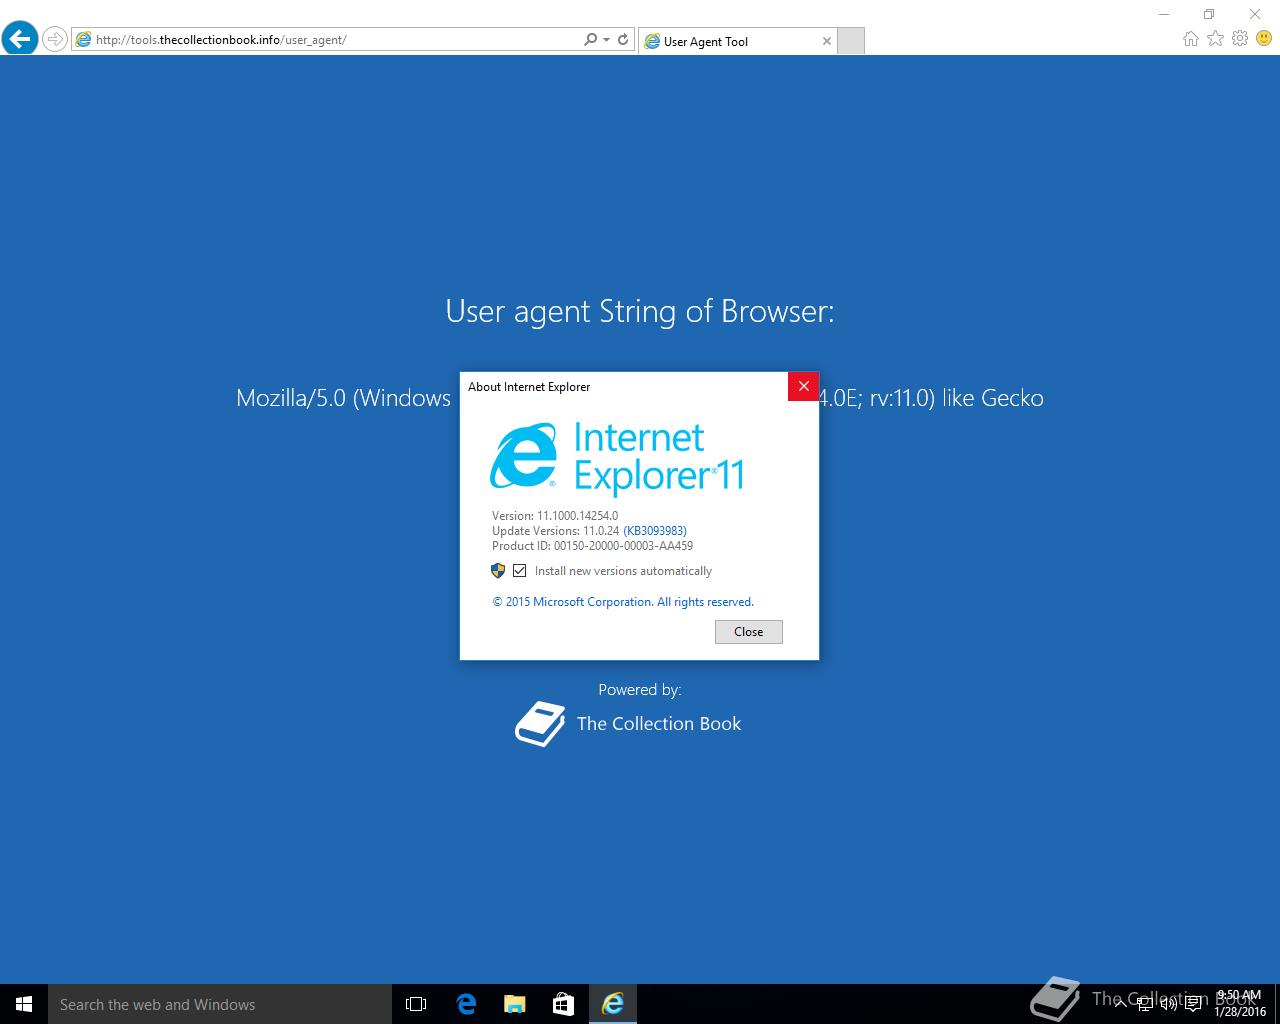1280x1024 pixels.
Task: Expand the address bar autocomplete dropdown arrow
Action: point(606,40)
